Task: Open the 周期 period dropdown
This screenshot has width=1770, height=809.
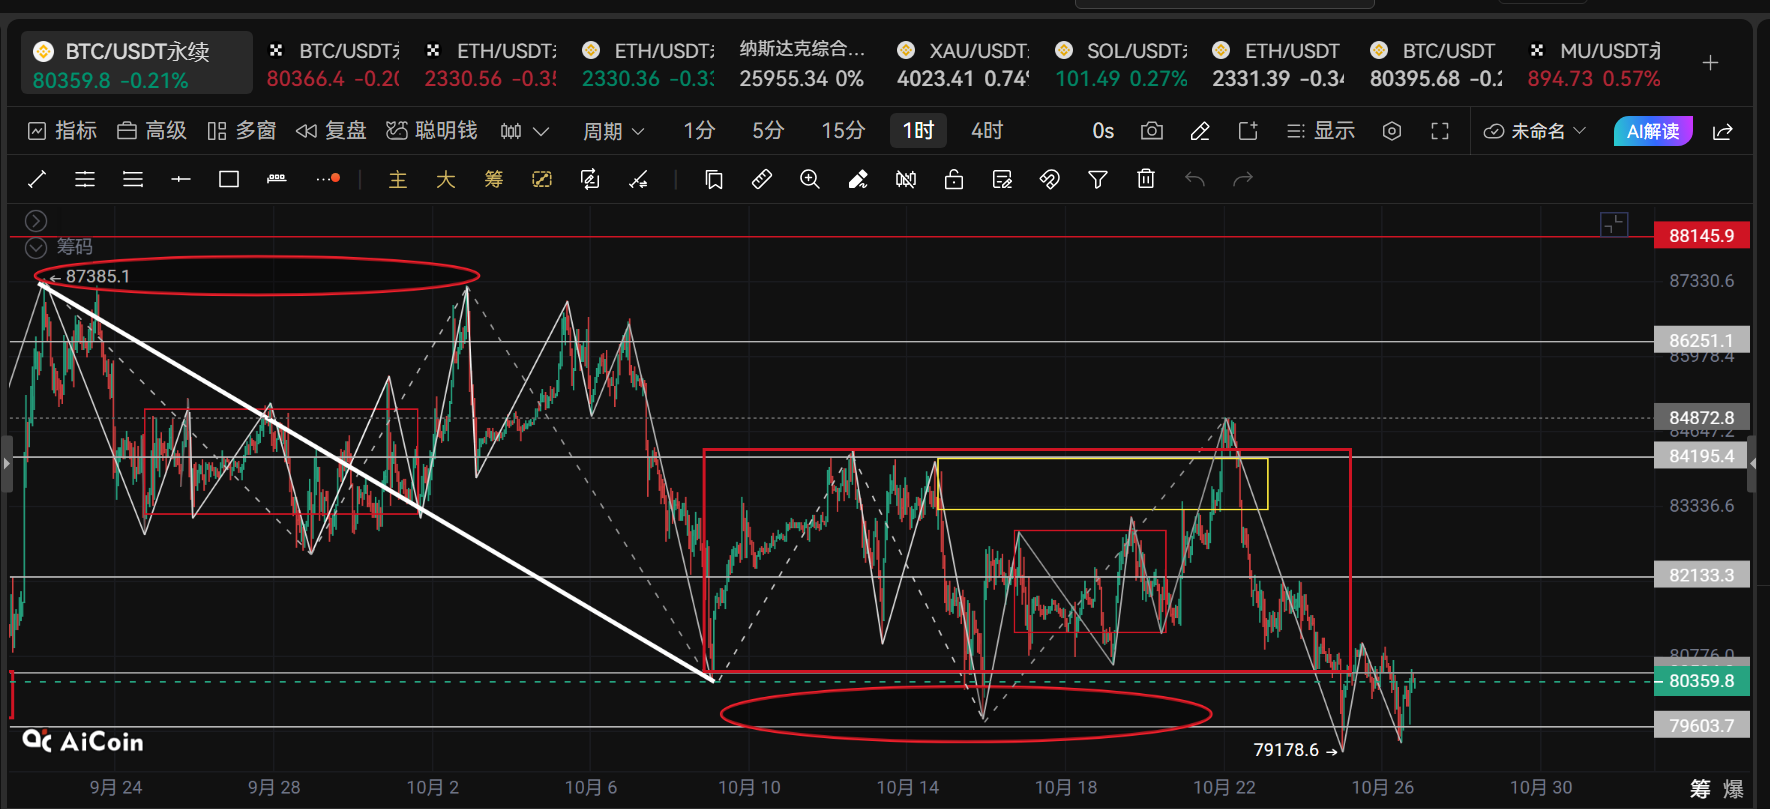Action: 613,131
